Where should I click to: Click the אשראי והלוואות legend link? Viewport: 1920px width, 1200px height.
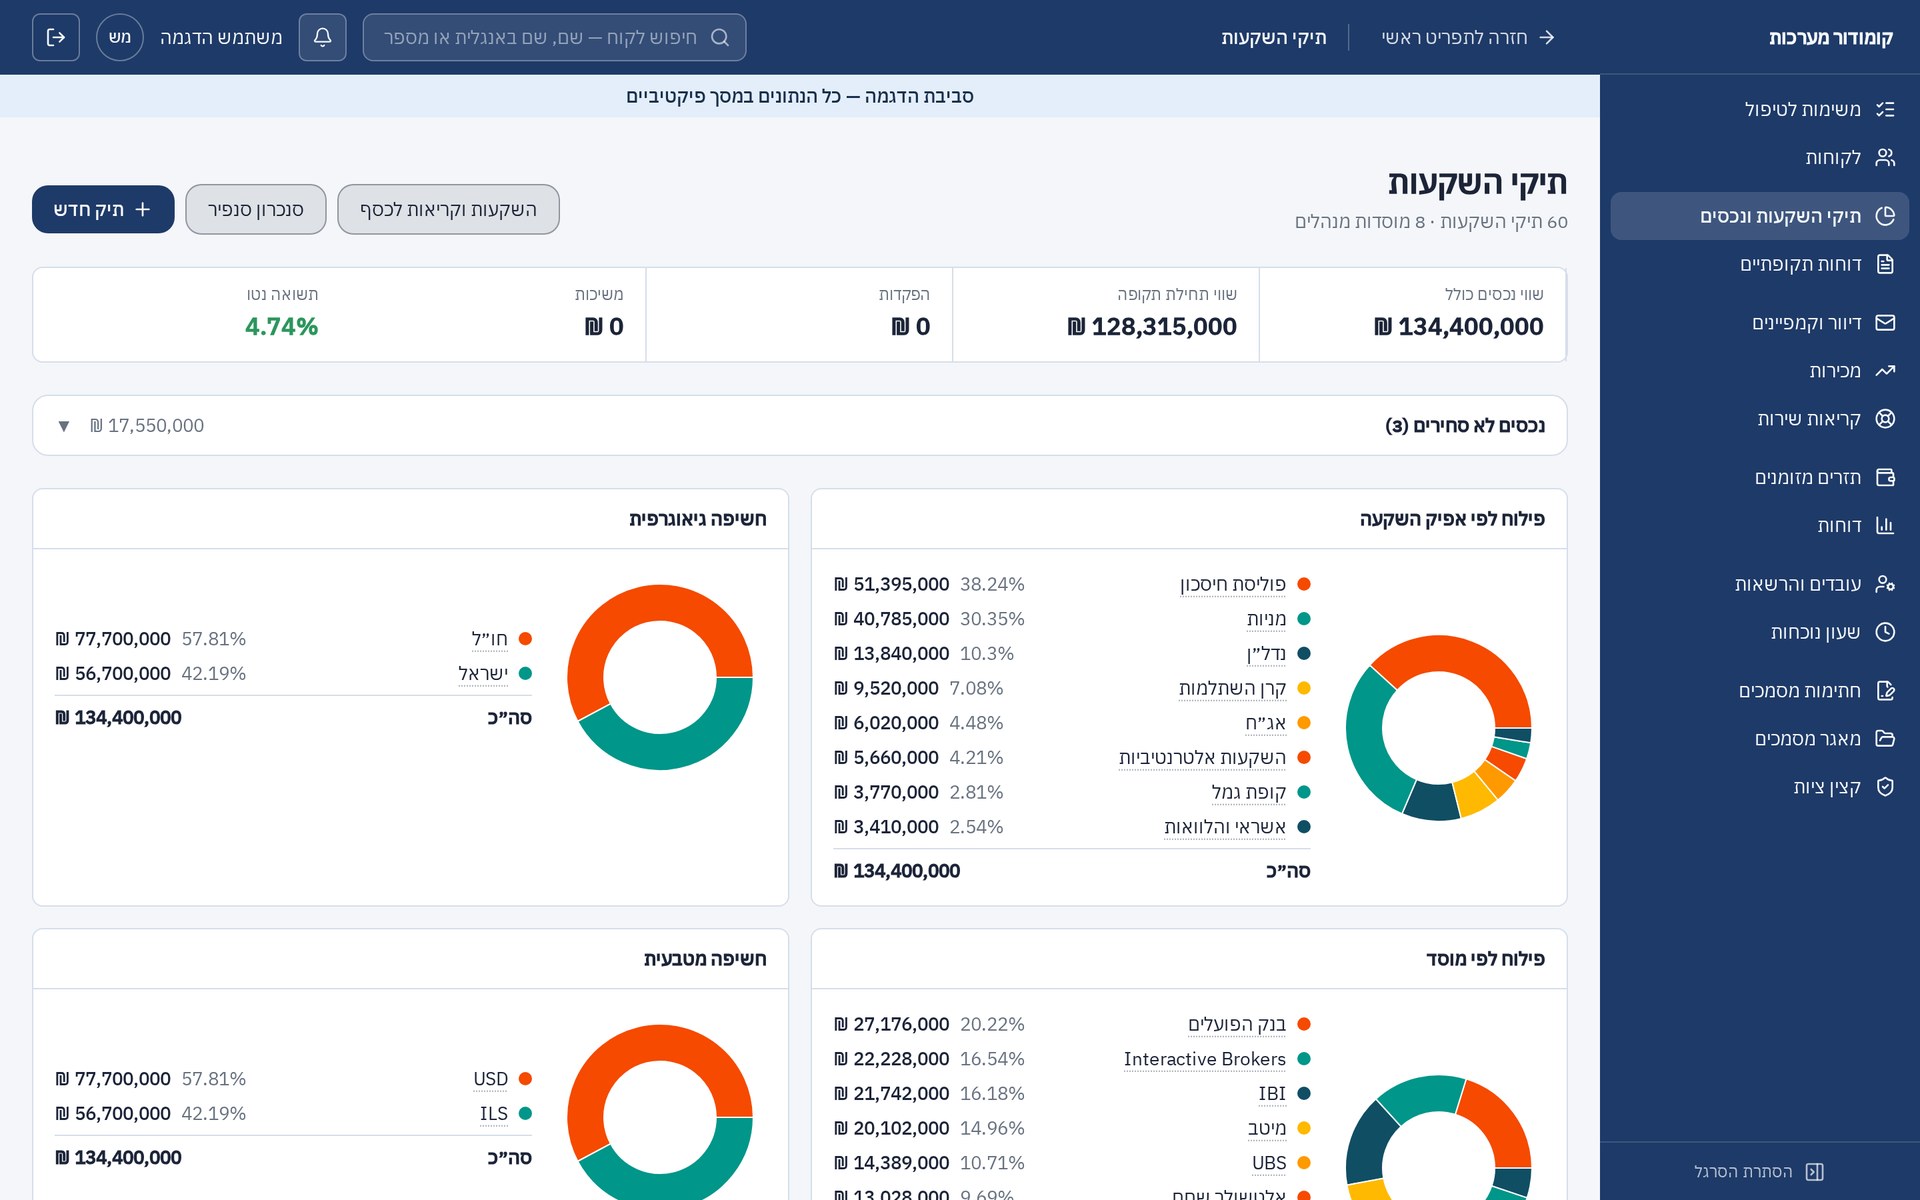pyautogui.click(x=1225, y=827)
